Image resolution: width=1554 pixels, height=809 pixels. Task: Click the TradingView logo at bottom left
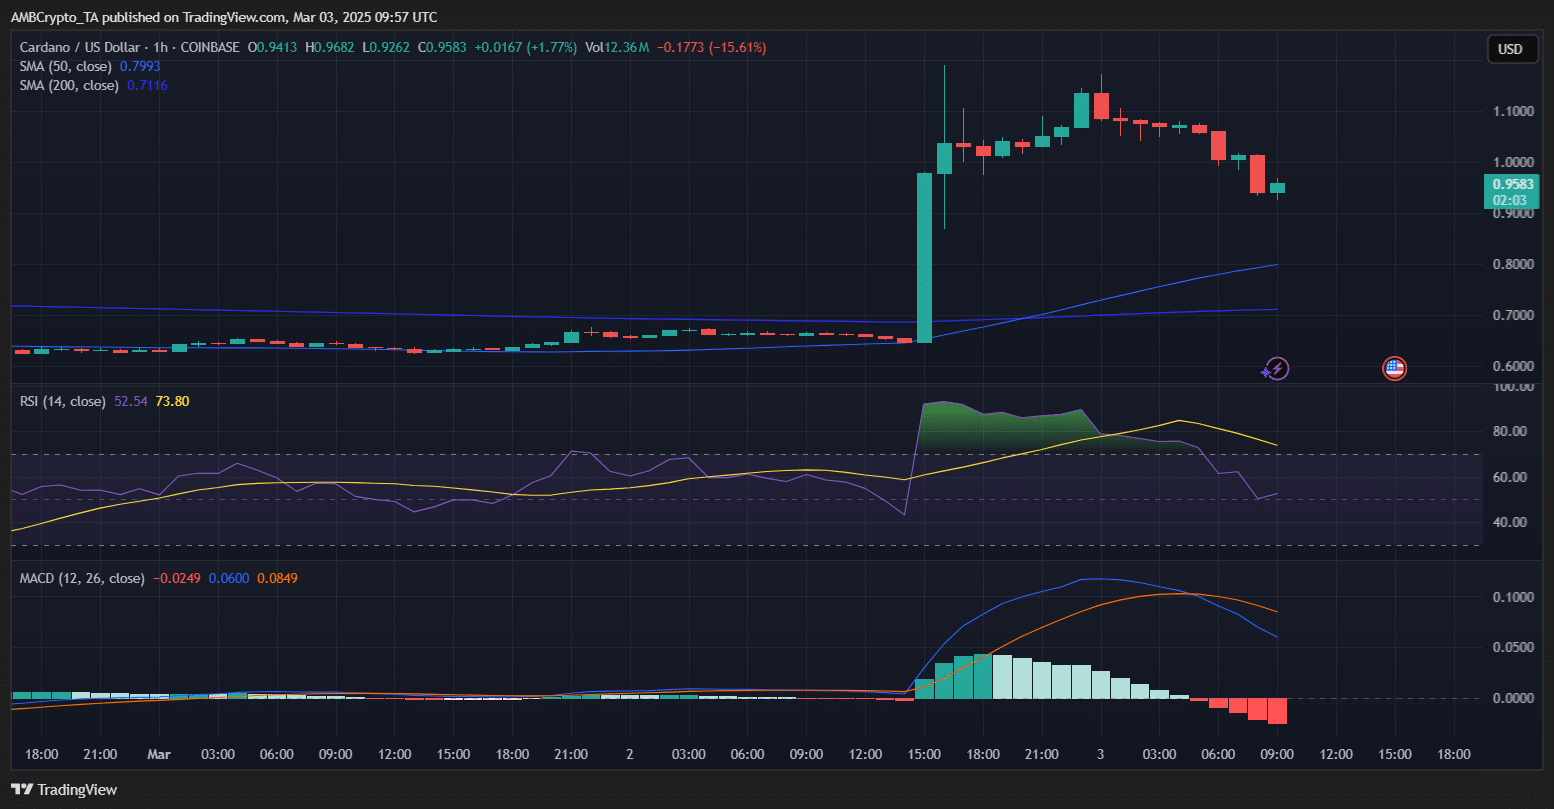(64, 790)
